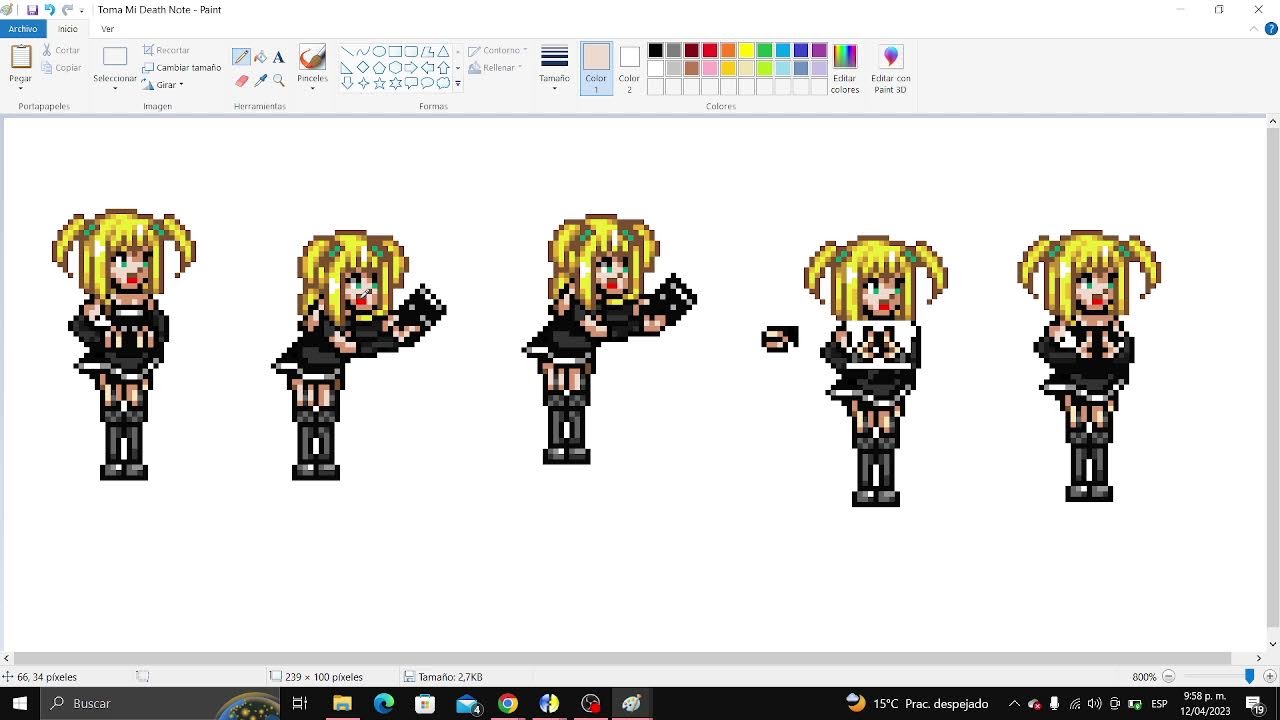
Task: Click the volume icon in system tray
Action: coord(1094,704)
